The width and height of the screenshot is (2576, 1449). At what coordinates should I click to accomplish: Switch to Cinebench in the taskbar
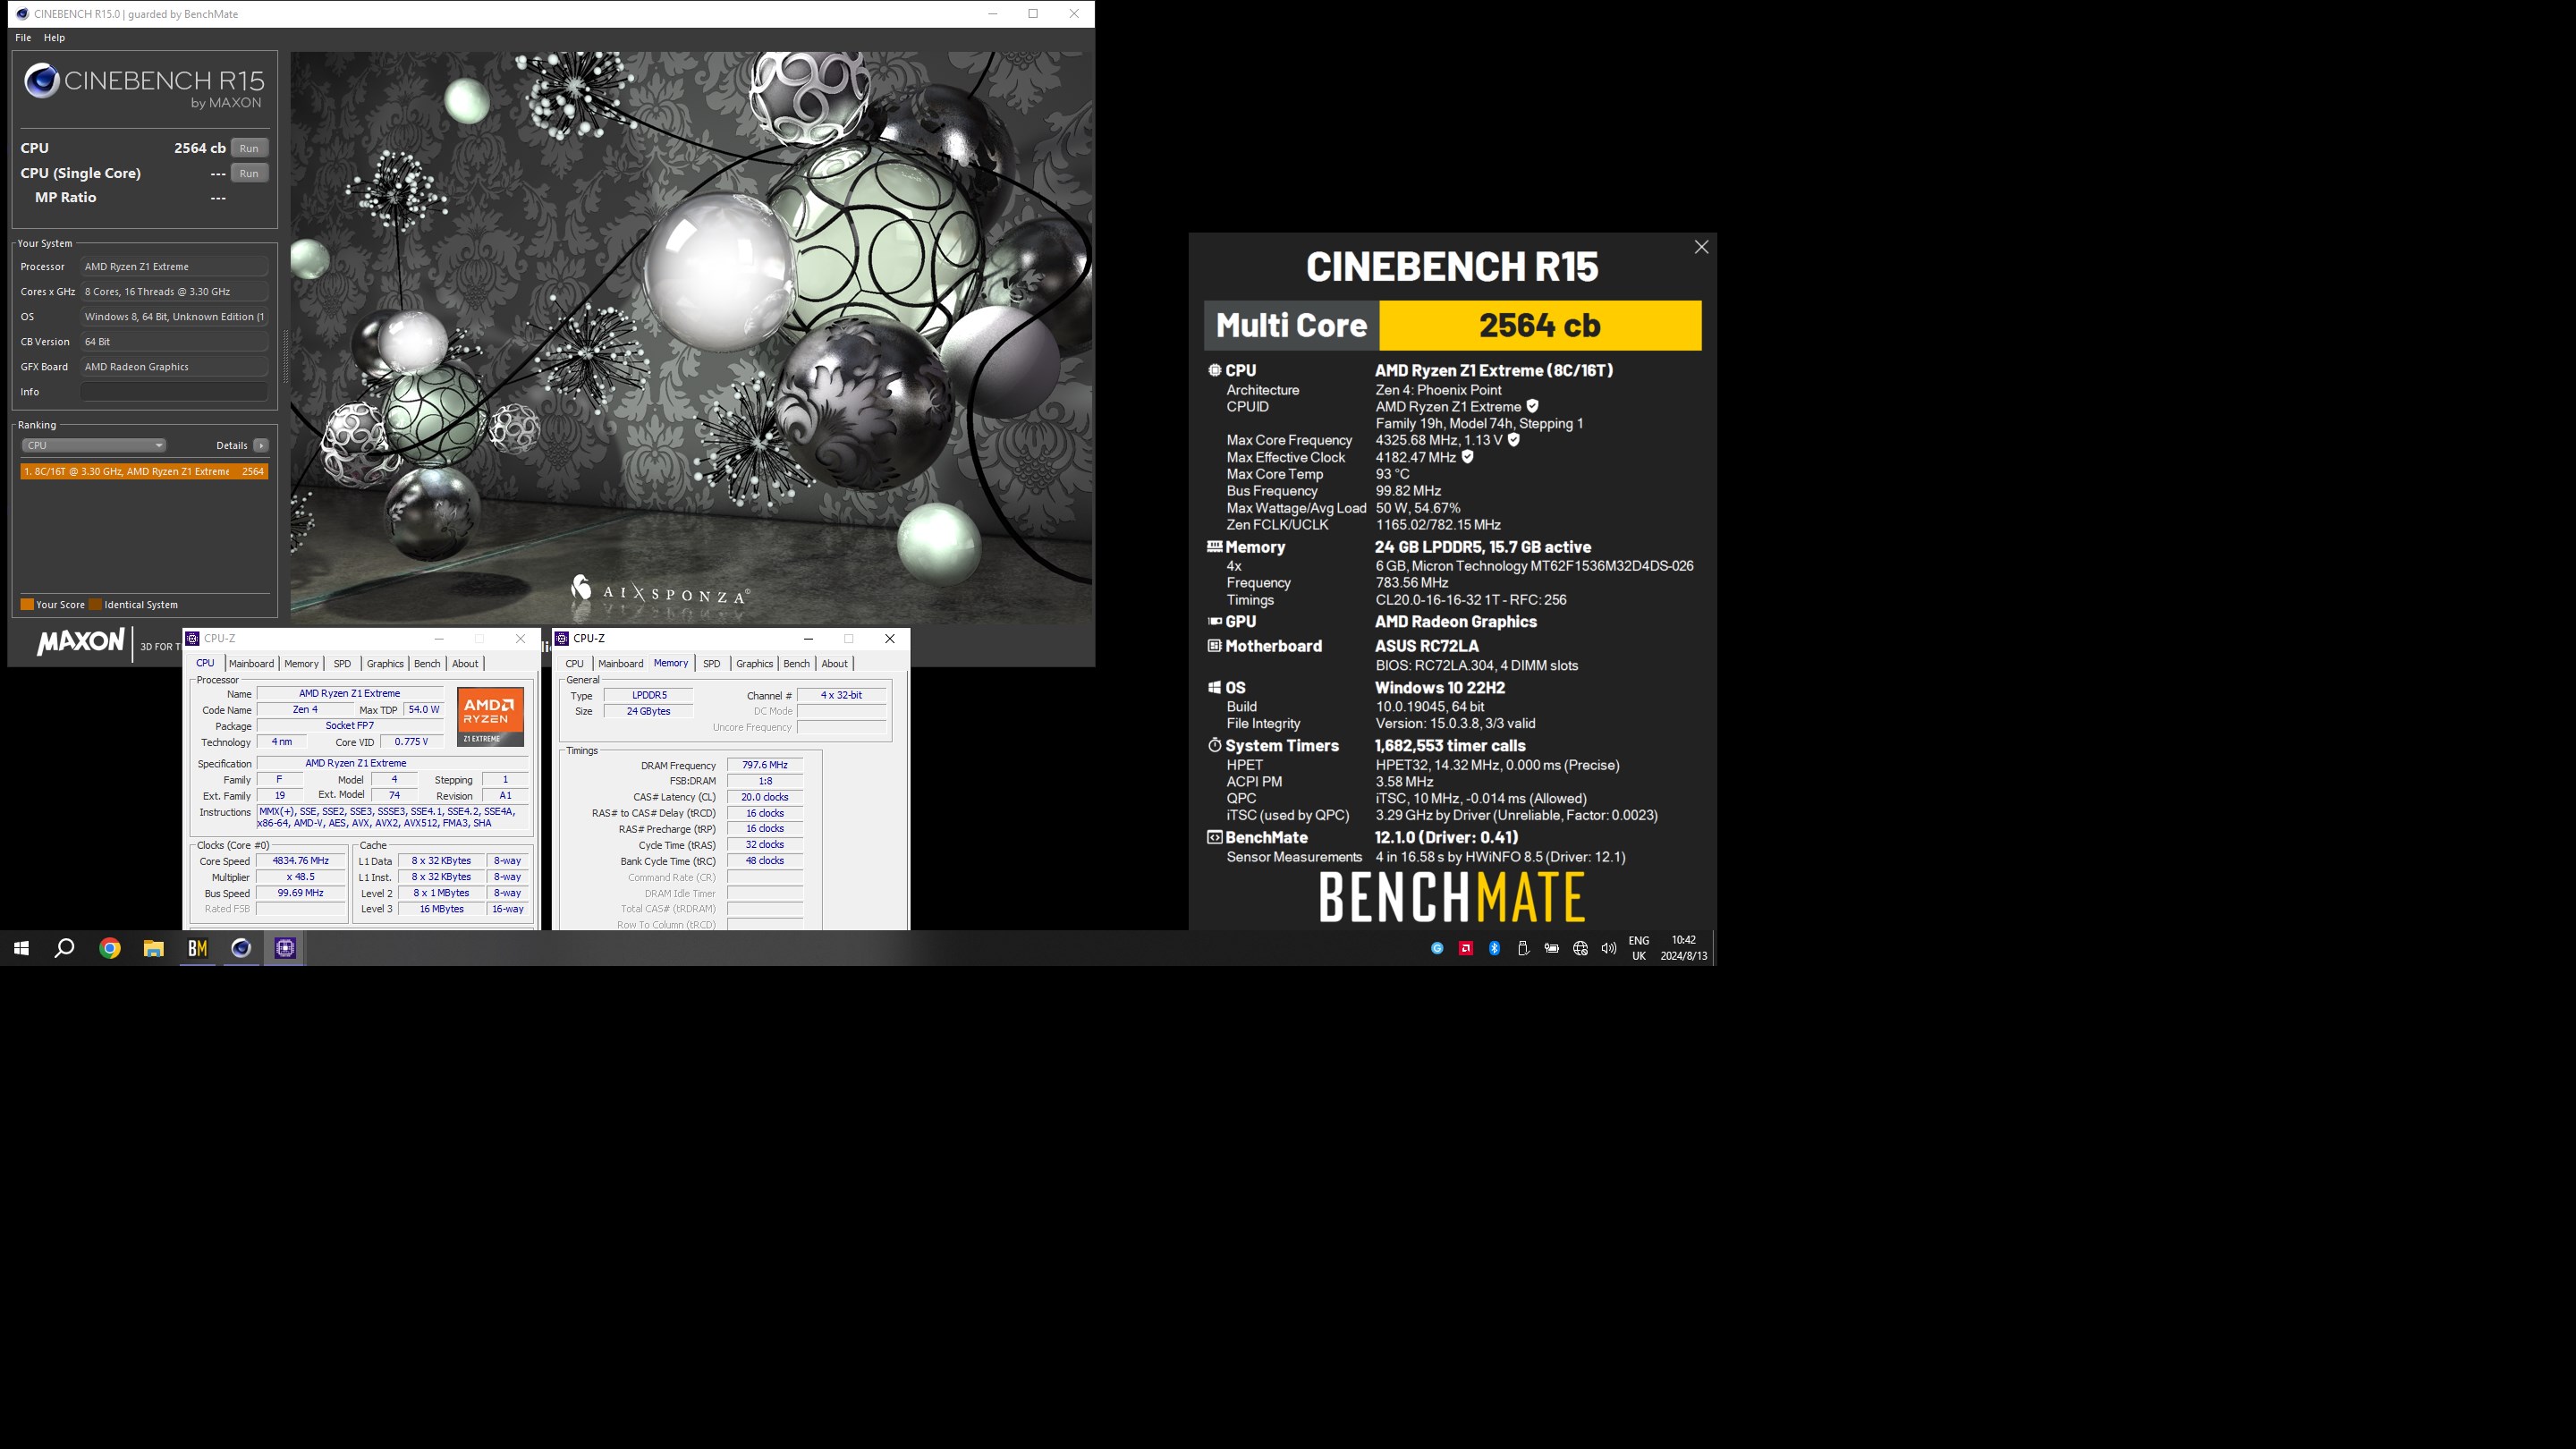click(x=241, y=948)
